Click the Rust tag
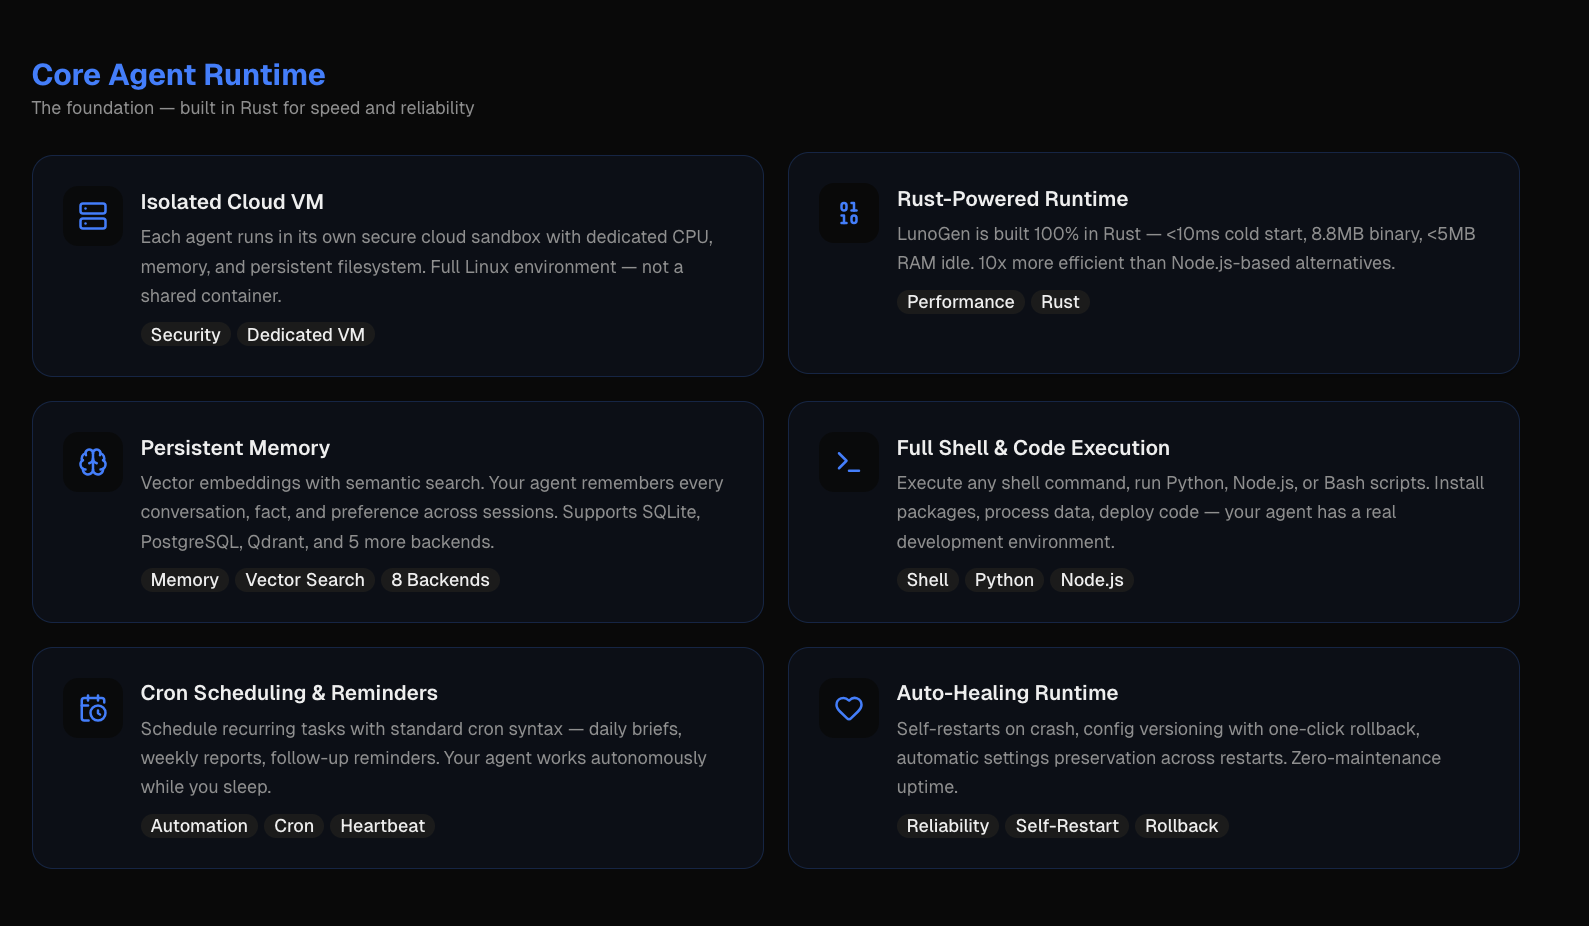The image size is (1589, 926). tap(1060, 302)
